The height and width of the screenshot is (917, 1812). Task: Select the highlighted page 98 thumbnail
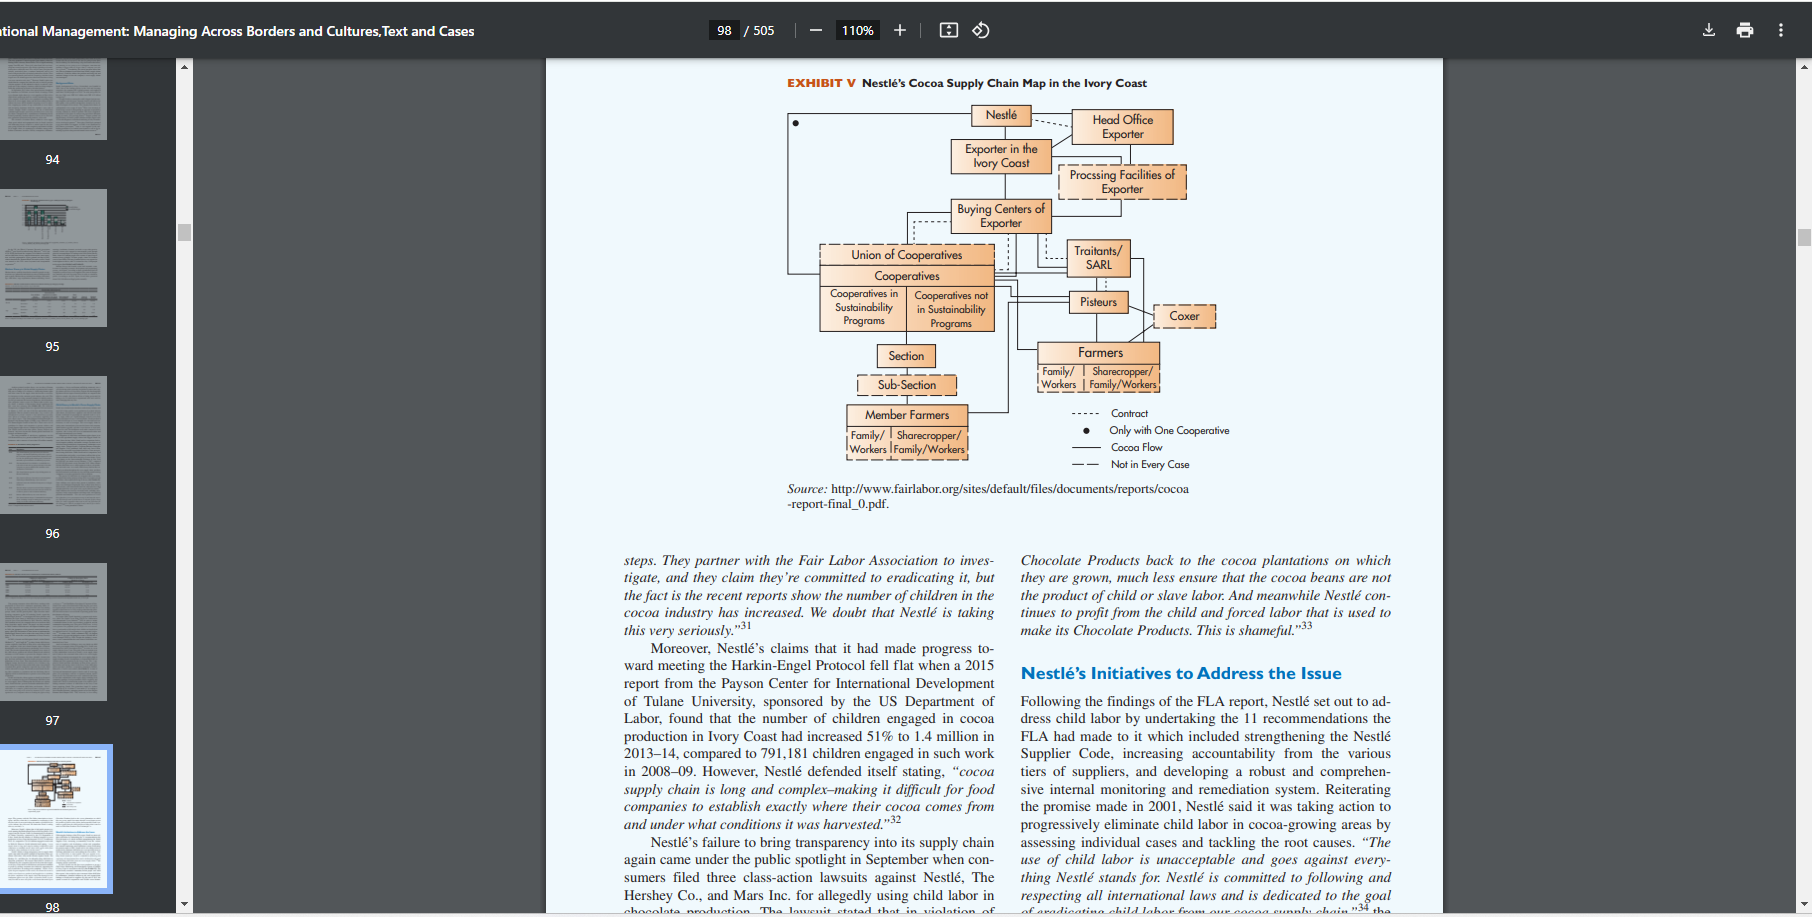coord(55,818)
